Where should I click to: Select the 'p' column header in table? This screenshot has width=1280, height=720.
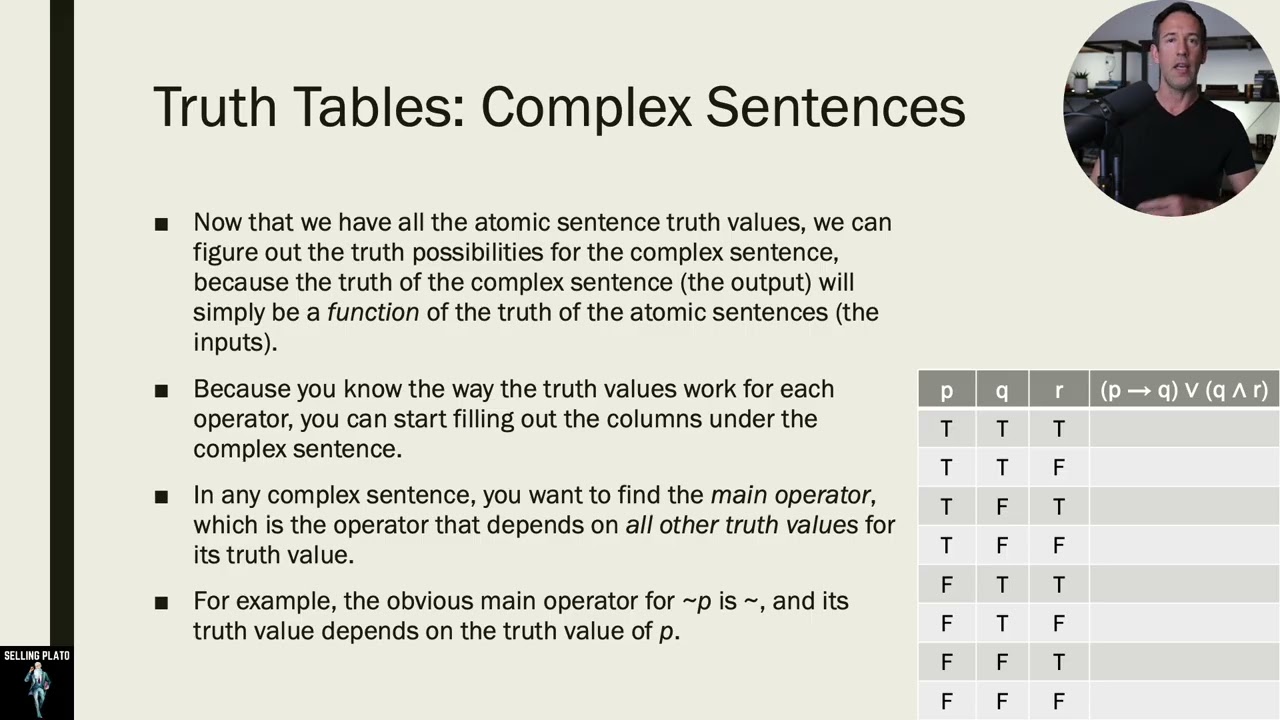(x=946, y=390)
